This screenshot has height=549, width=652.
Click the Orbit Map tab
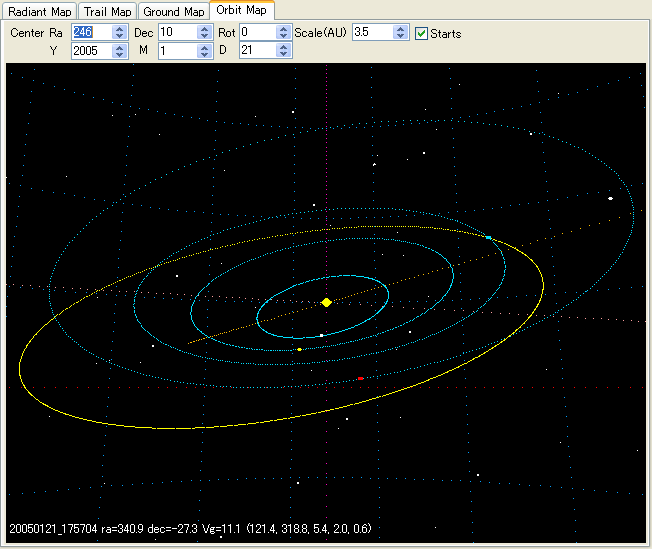click(241, 11)
